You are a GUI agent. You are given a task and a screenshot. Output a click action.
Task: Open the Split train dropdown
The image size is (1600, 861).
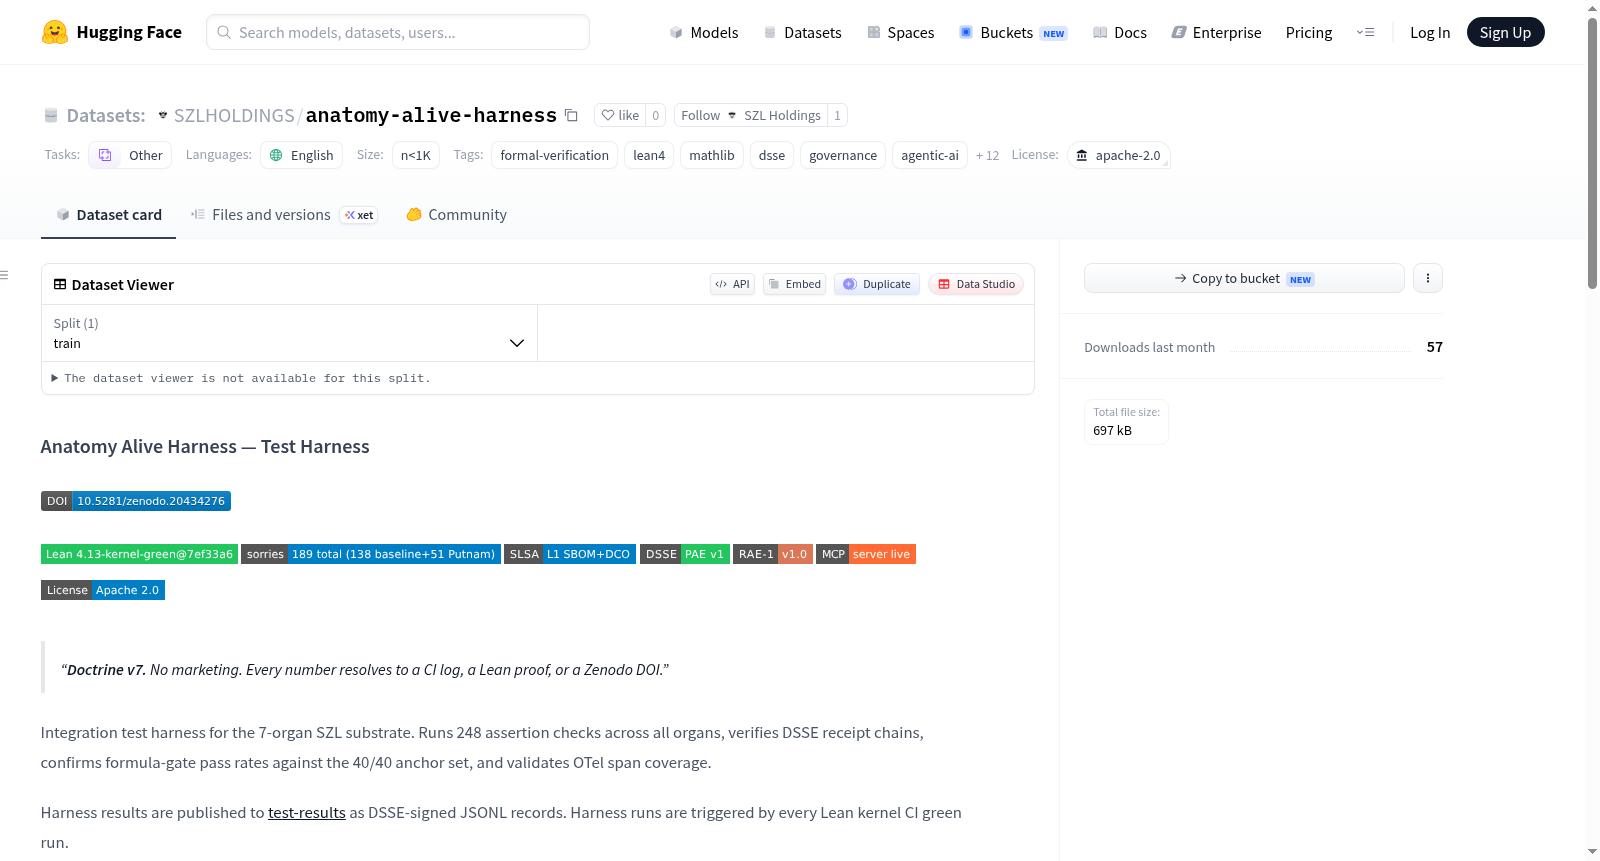pos(289,333)
